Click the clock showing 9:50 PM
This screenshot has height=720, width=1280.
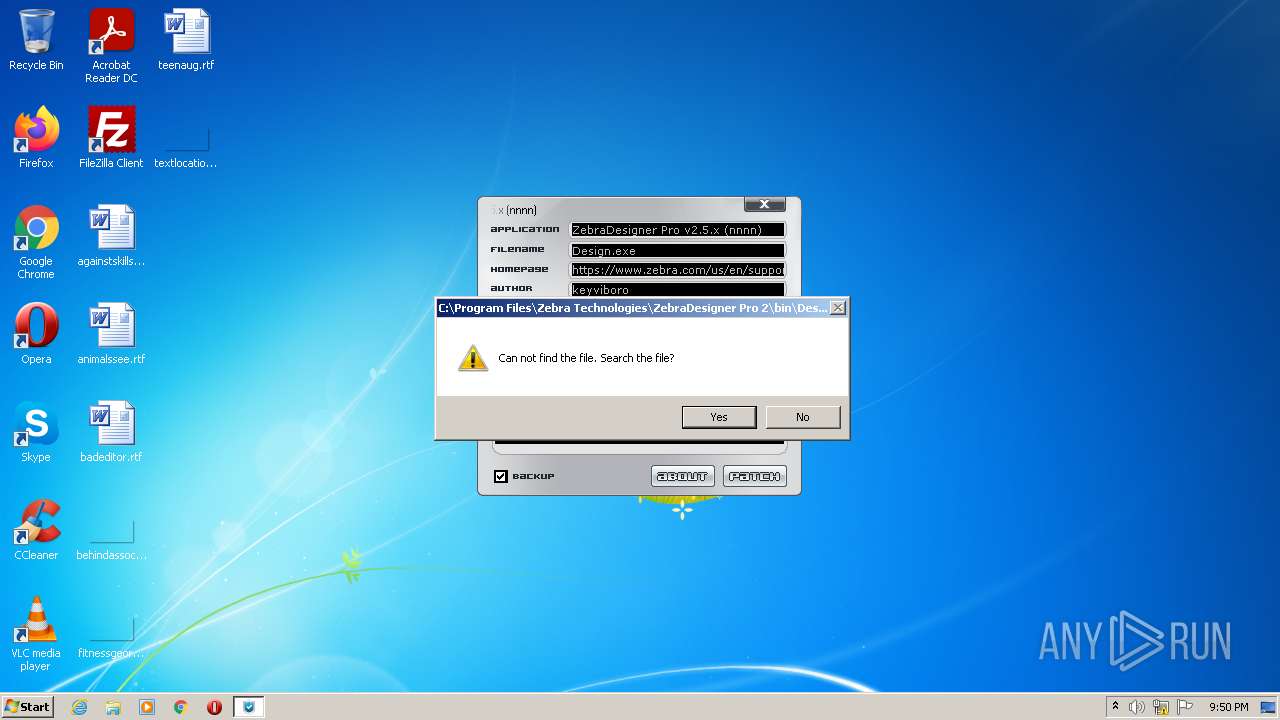[x=1228, y=707]
